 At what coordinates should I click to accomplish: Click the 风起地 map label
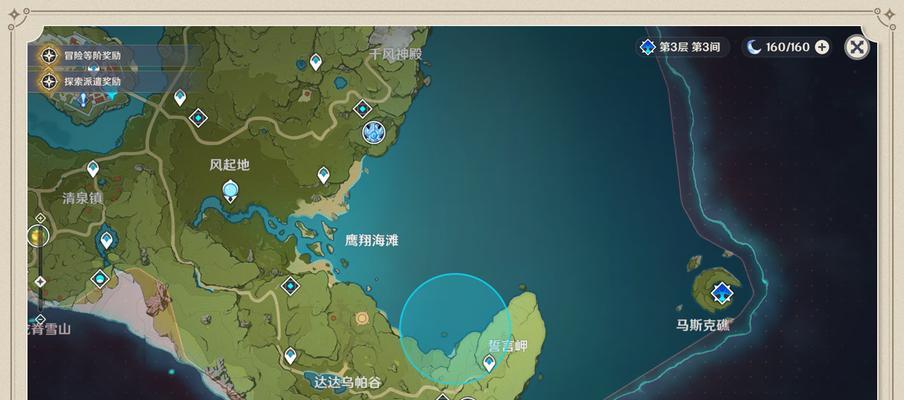[229, 165]
